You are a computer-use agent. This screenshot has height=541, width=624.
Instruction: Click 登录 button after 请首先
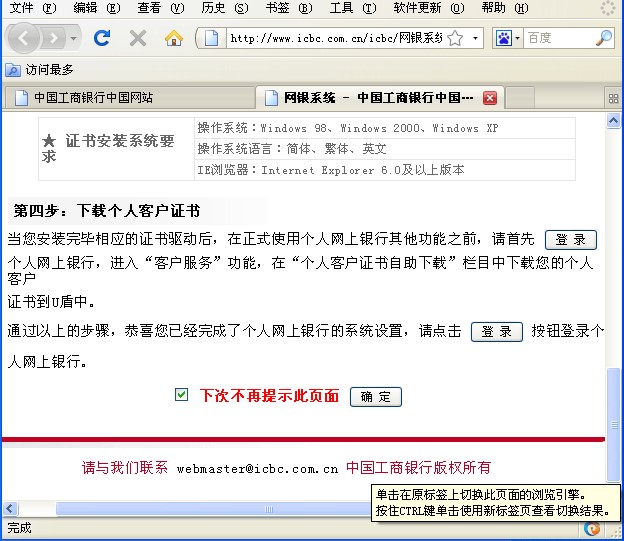click(570, 240)
